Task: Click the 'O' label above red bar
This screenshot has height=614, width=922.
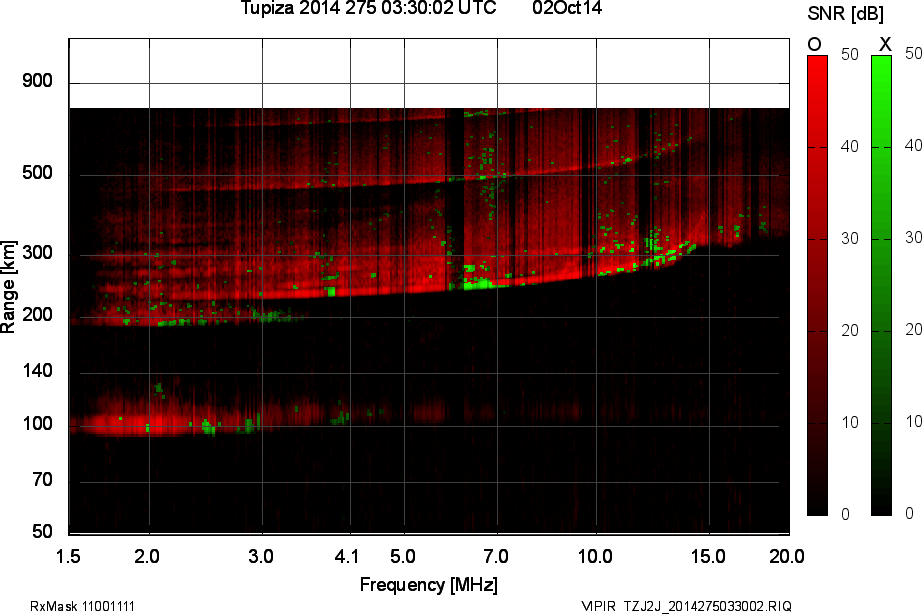Action: tap(814, 44)
